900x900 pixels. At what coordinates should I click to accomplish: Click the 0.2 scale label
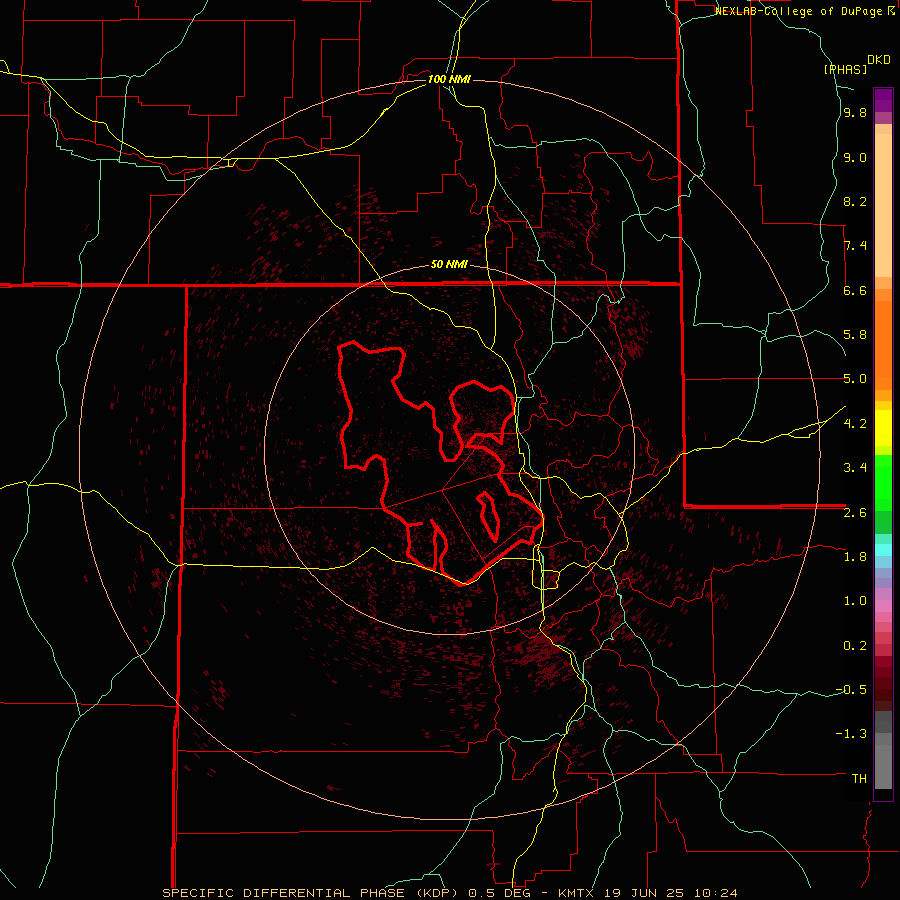pos(855,646)
